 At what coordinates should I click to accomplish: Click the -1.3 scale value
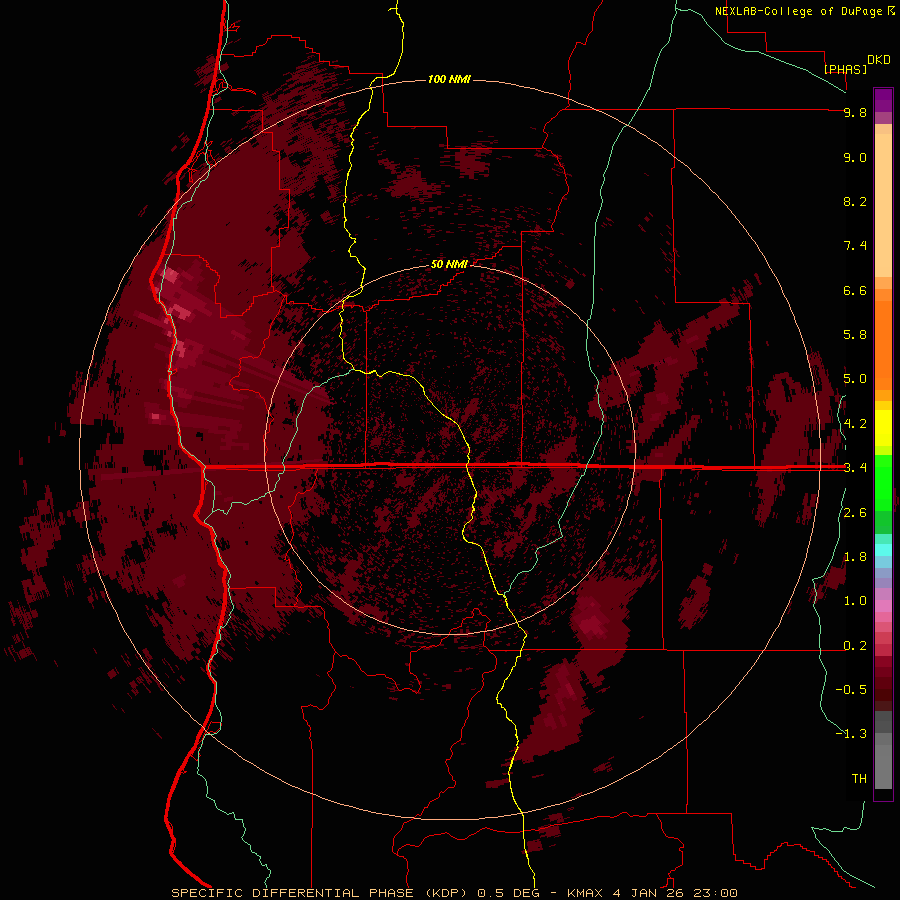pos(851,734)
